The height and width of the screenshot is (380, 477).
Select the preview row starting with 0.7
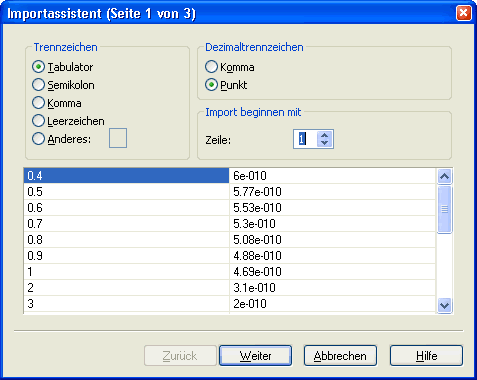click(x=230, y=224)
